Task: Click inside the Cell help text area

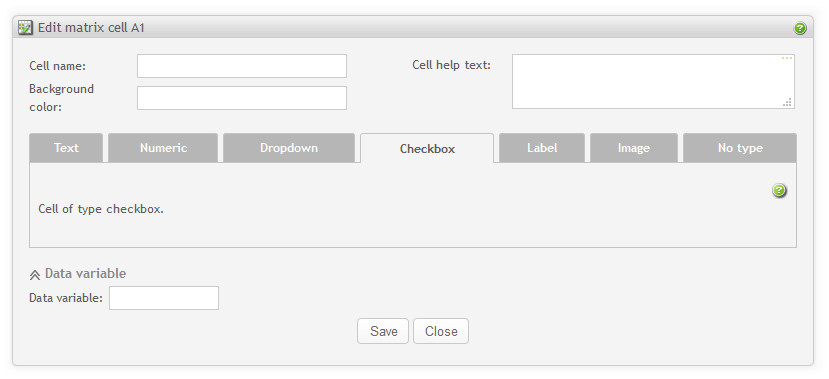Action: pos(653,81)
